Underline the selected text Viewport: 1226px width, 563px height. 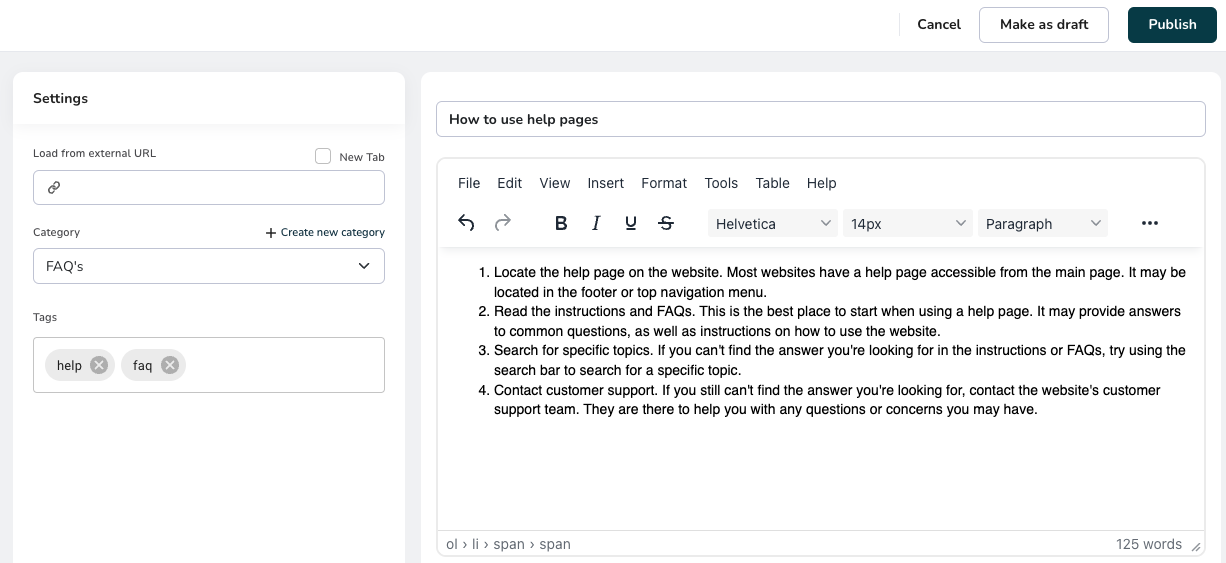(631, 223)
